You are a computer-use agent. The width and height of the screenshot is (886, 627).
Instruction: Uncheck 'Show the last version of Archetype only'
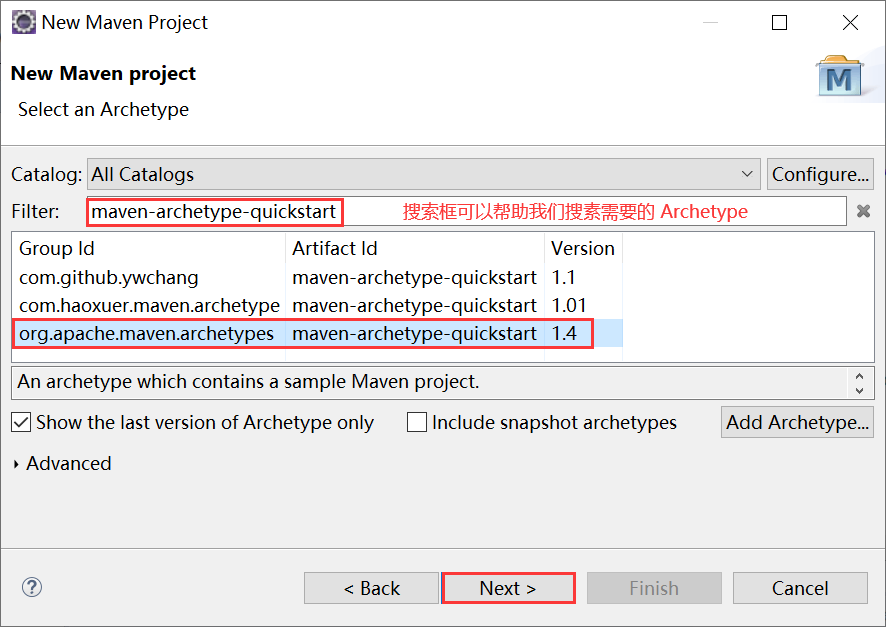point(21,422)
